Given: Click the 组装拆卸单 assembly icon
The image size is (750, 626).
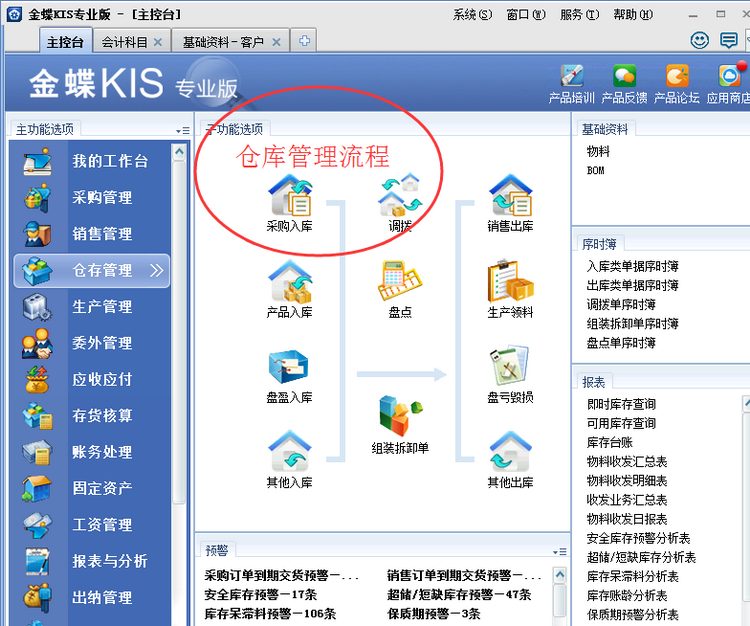Looking at the screenshot, I should [399, 417].
